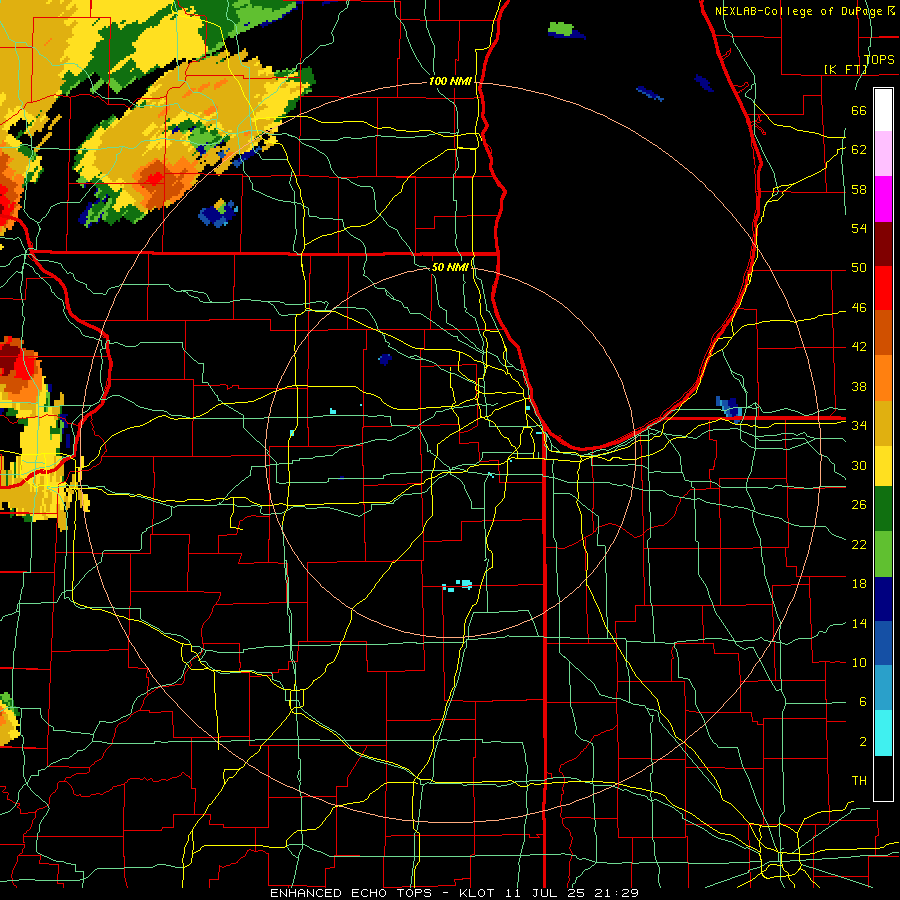Click the 62 value on the scale
900x900 pixels.
(859, 150)
